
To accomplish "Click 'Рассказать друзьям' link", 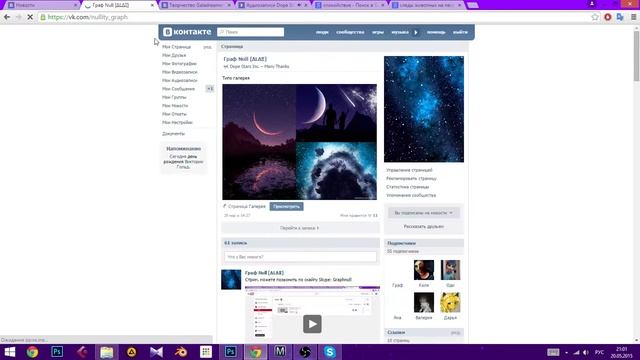I will point(424,227).
